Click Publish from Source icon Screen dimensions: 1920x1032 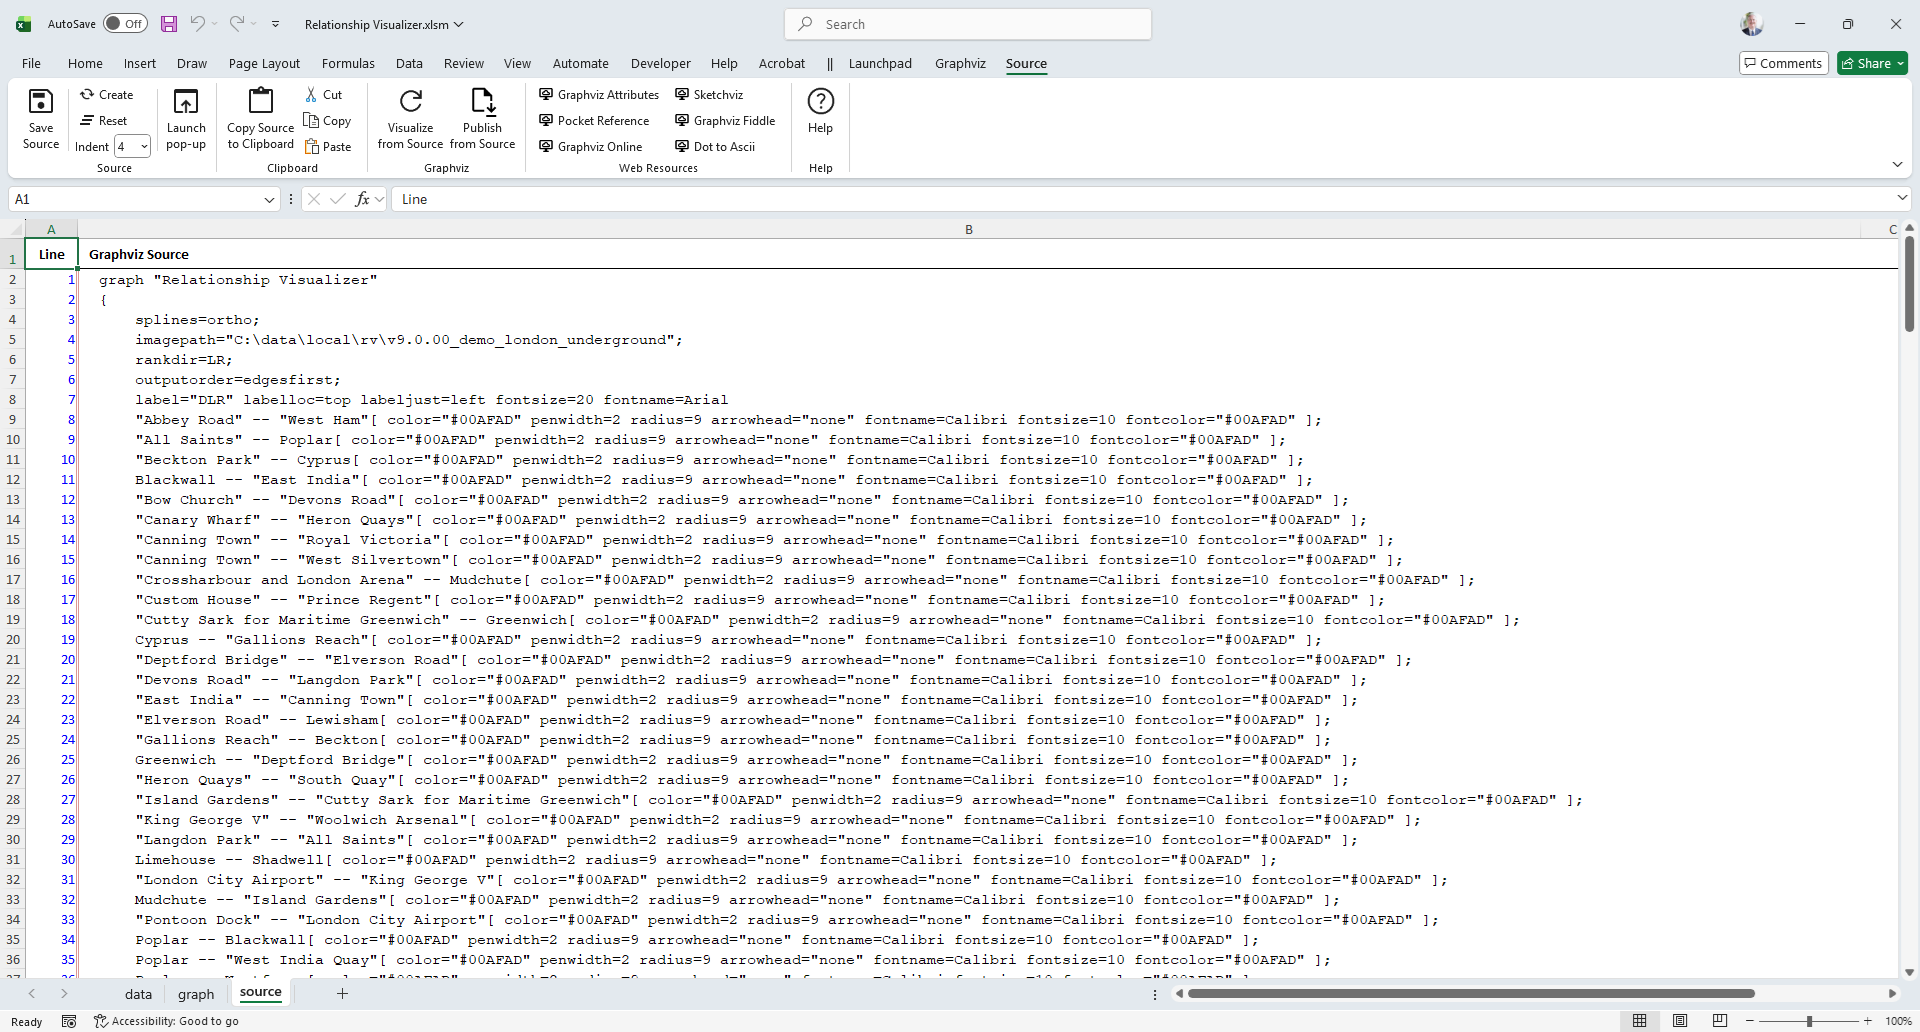pyautogui.click(x=482, y=103)
